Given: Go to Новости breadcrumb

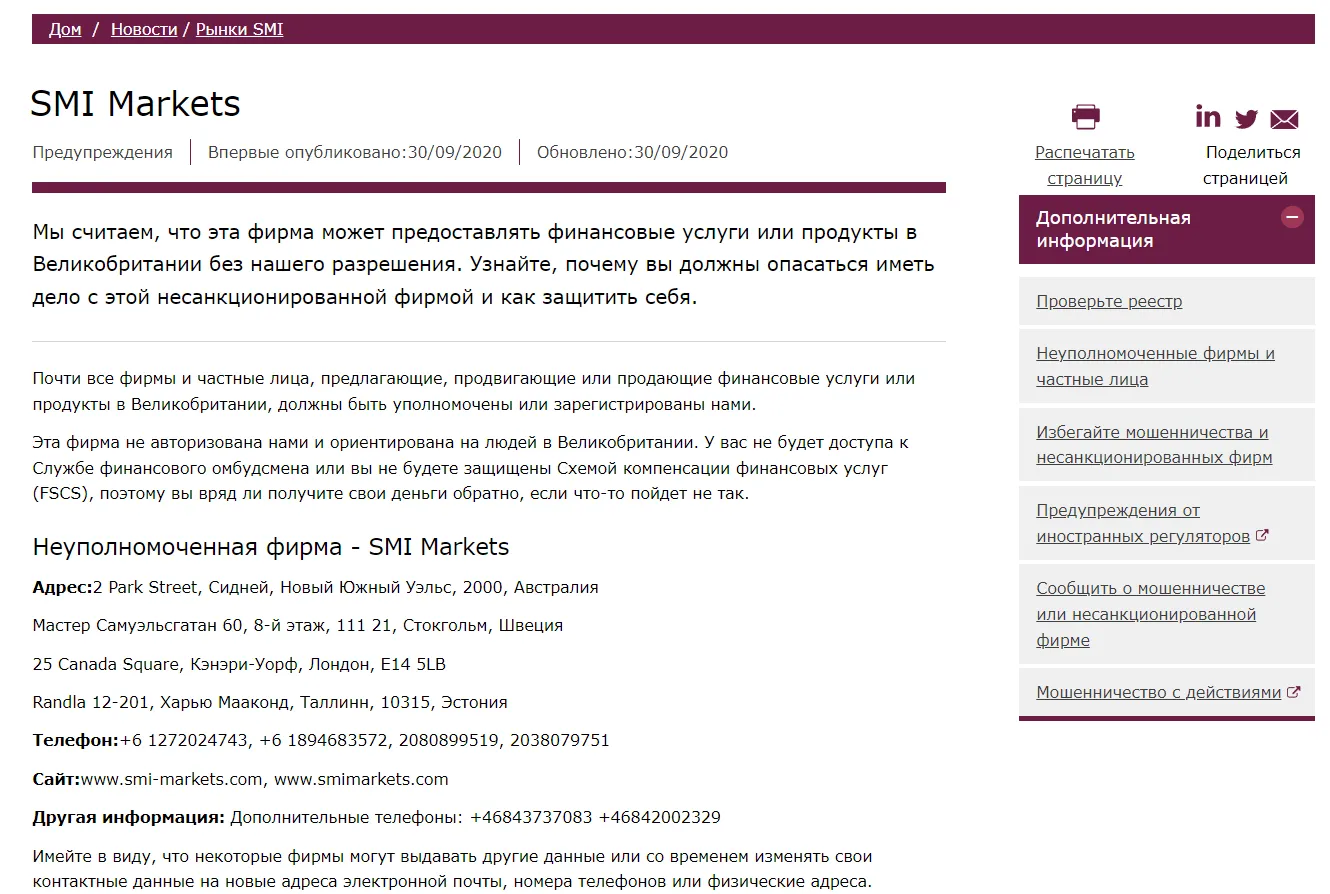Looking at the screenshot, I should 144,29.
